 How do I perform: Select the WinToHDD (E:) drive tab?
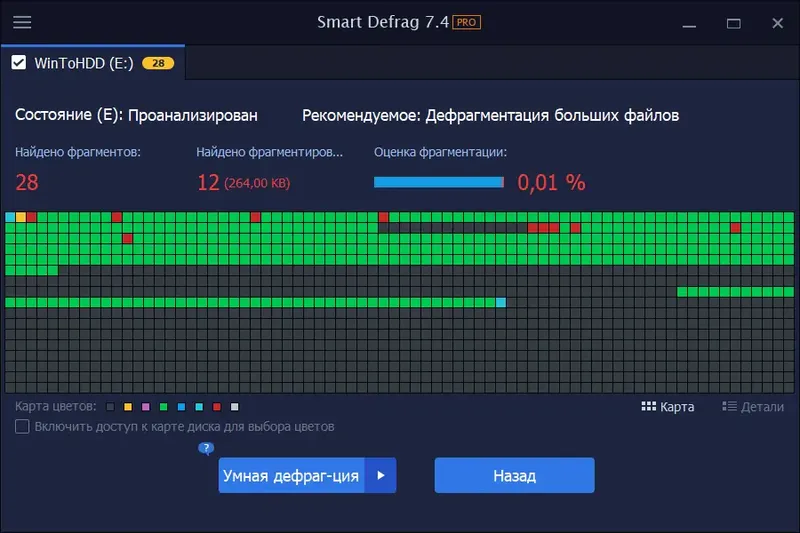click(x=93, y=63)
